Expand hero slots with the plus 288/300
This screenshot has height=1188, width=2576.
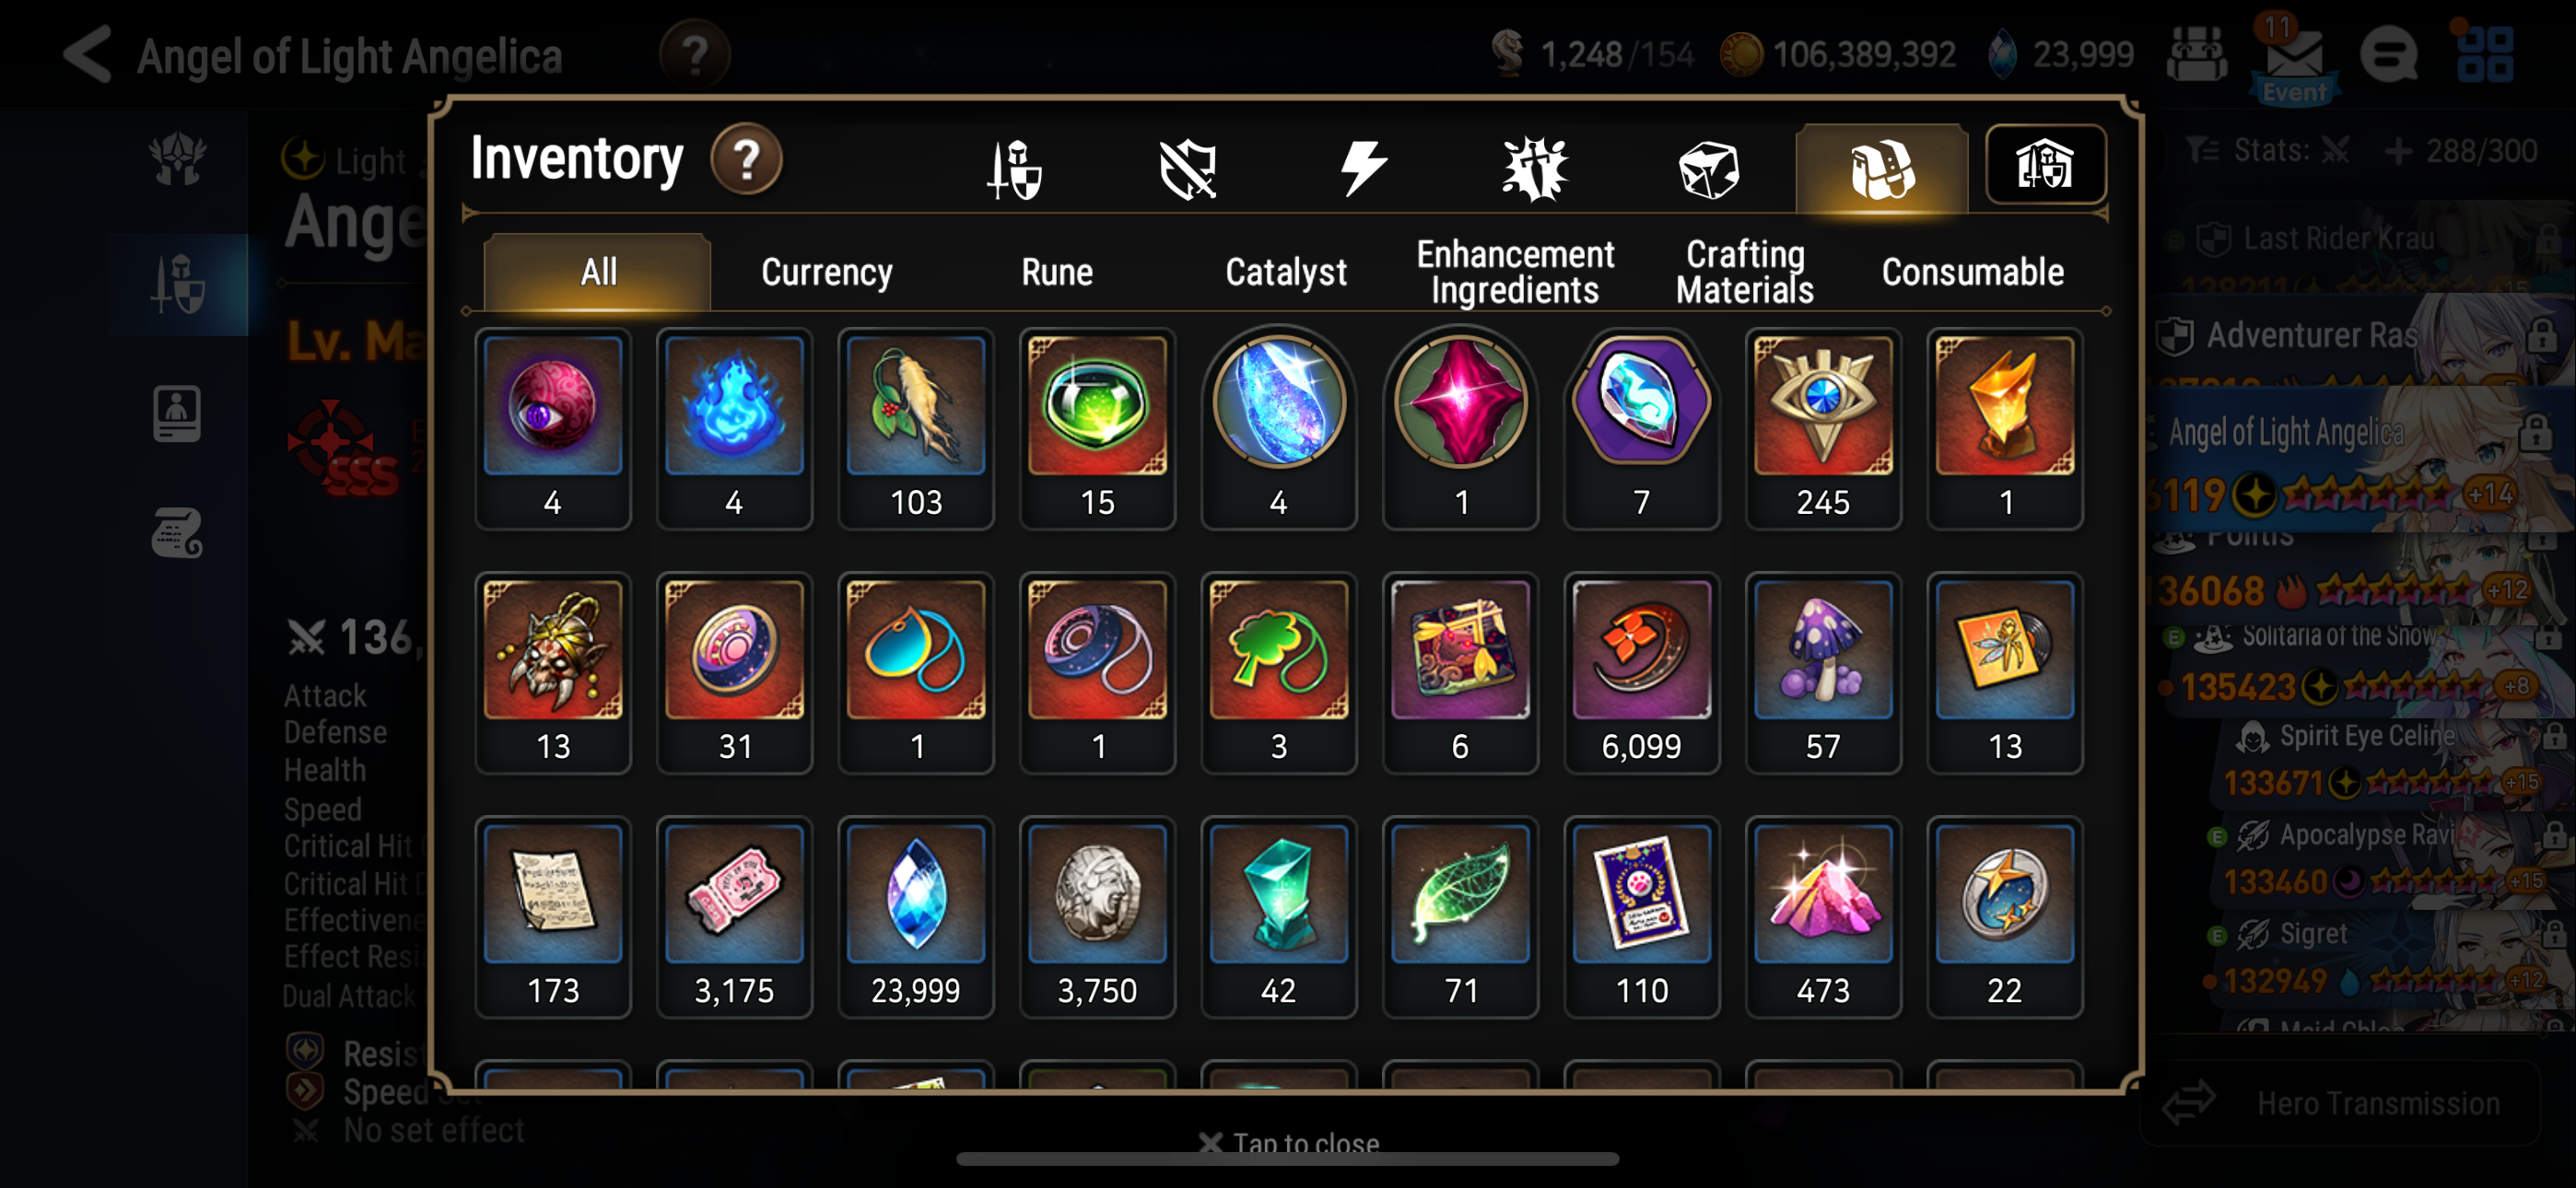[2461, 151]
